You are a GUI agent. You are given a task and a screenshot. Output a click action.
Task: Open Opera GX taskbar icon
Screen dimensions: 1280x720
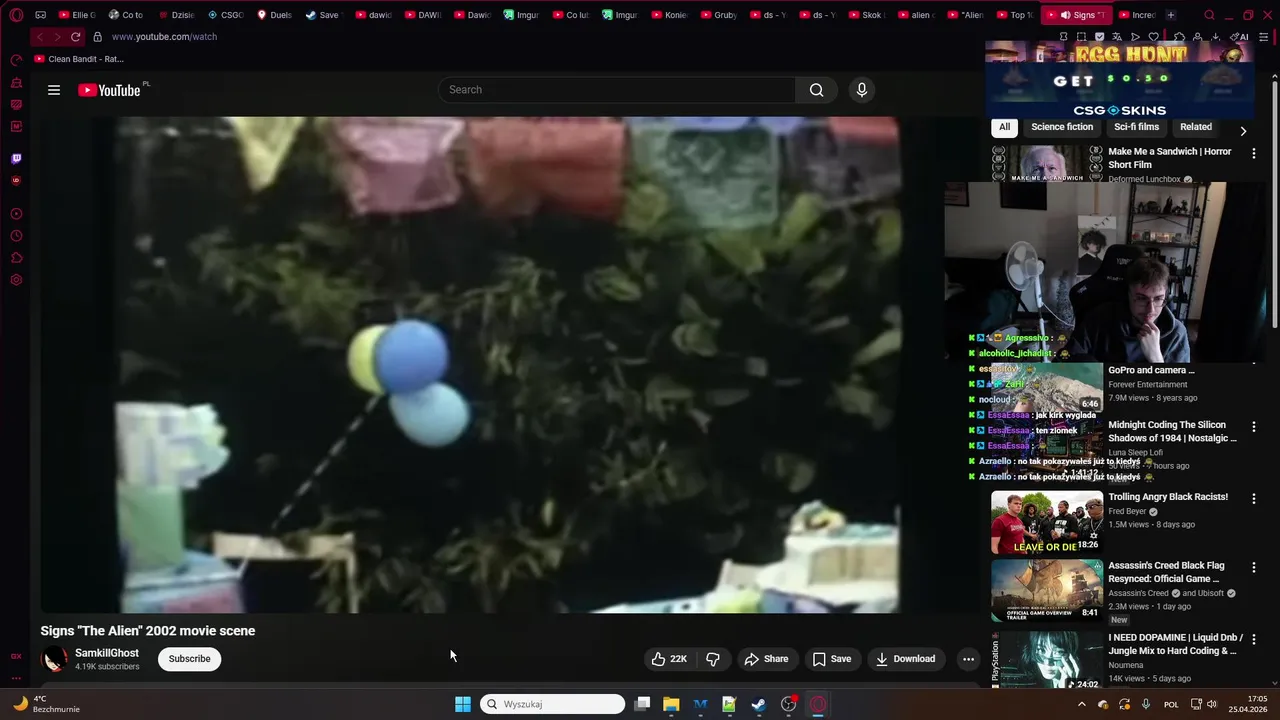pyautogui.click(x=818, y=704)
